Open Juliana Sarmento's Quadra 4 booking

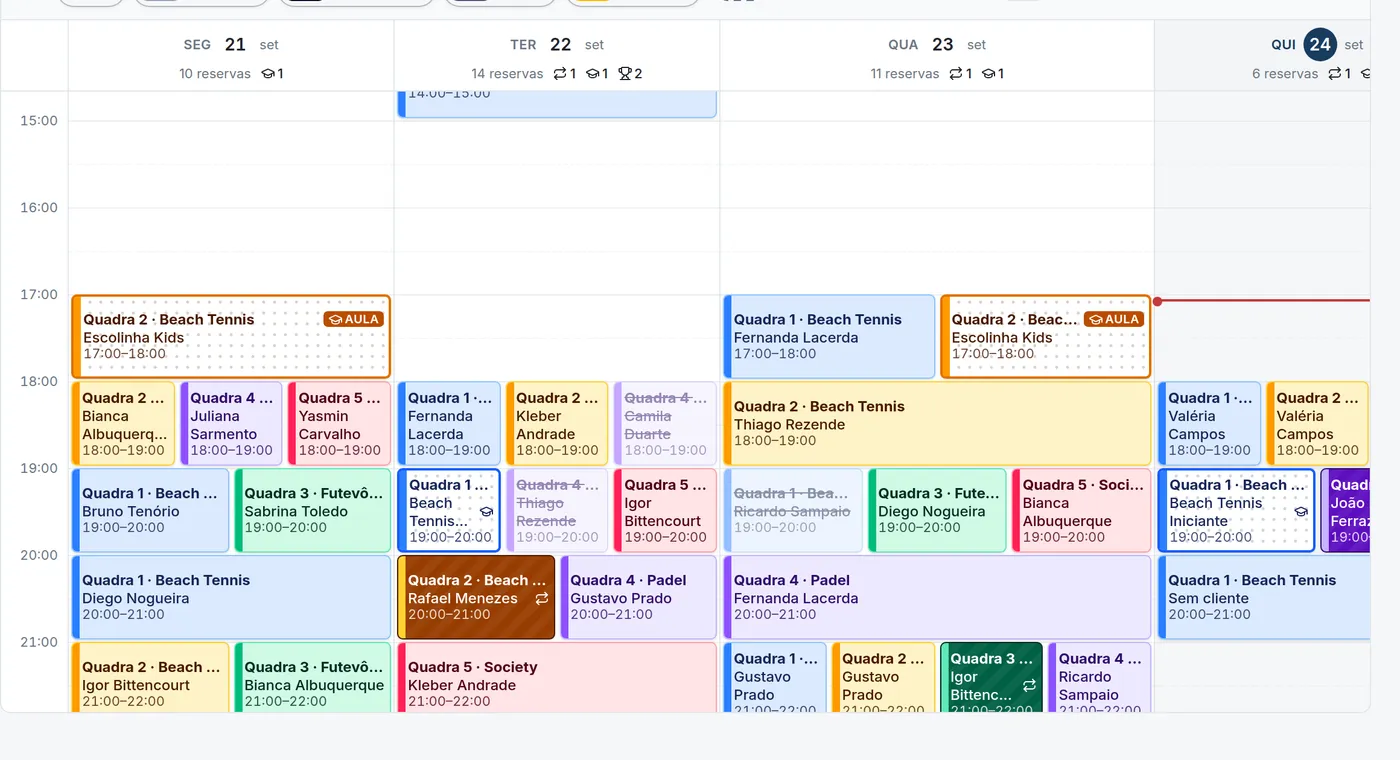pos(231,424)
